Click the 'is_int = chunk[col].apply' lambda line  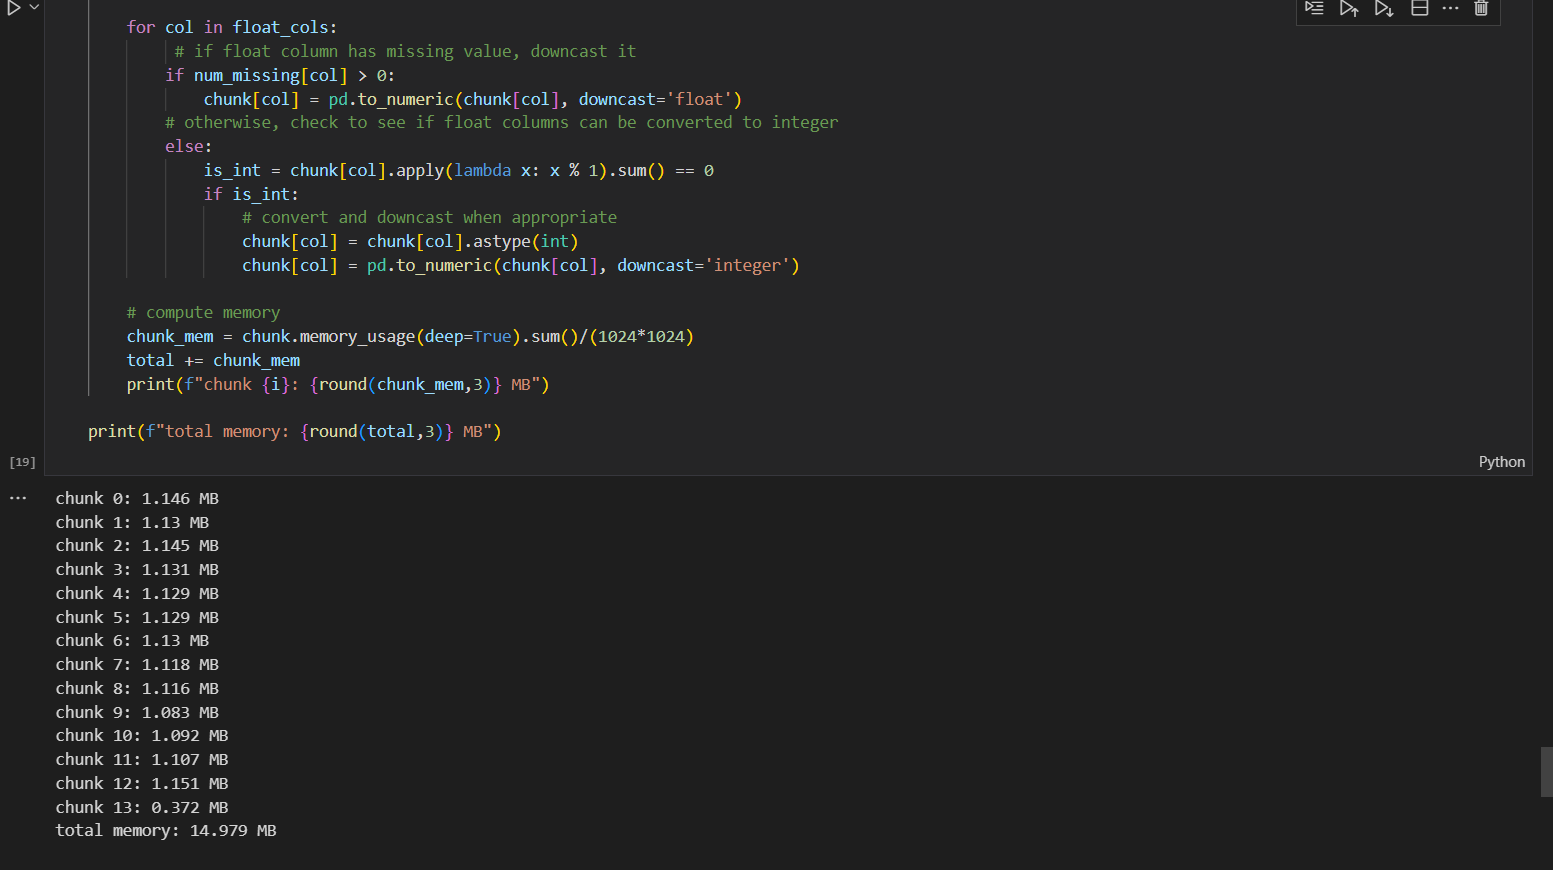(459, 170)
